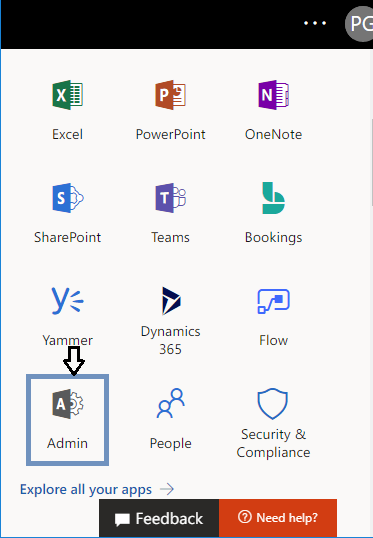This screenshot has width=373, height=538.
Task: Launch Microsoft Teams icon
Action: [x=171, y=198]
